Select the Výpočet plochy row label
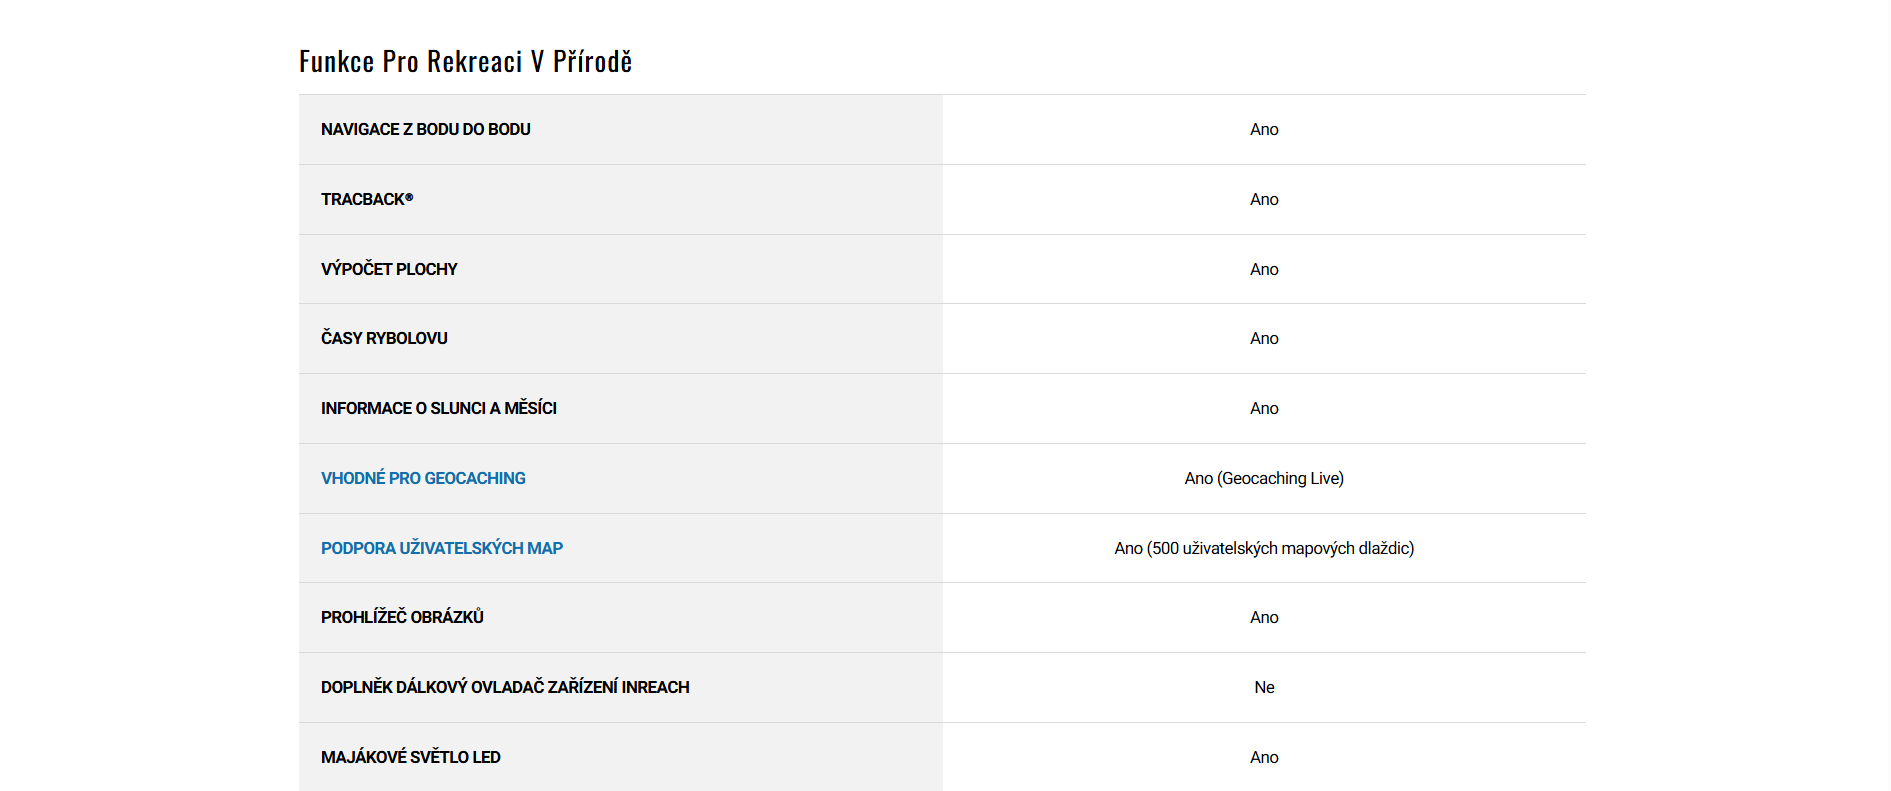 (x=389, y=269)
